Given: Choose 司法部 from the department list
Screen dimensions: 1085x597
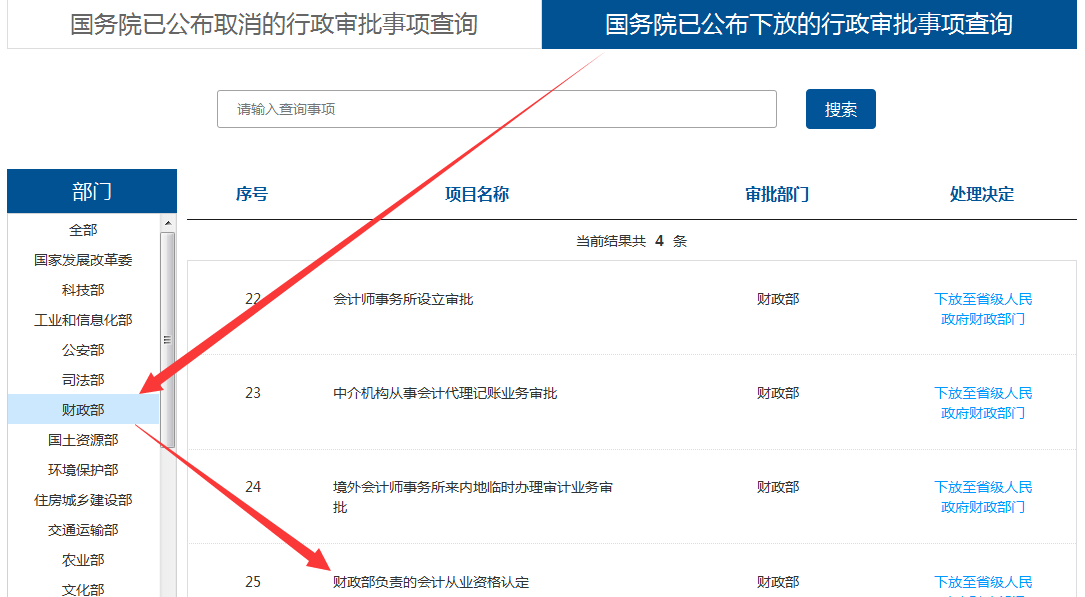Looking at the screenshot, I should pos(83,380).
